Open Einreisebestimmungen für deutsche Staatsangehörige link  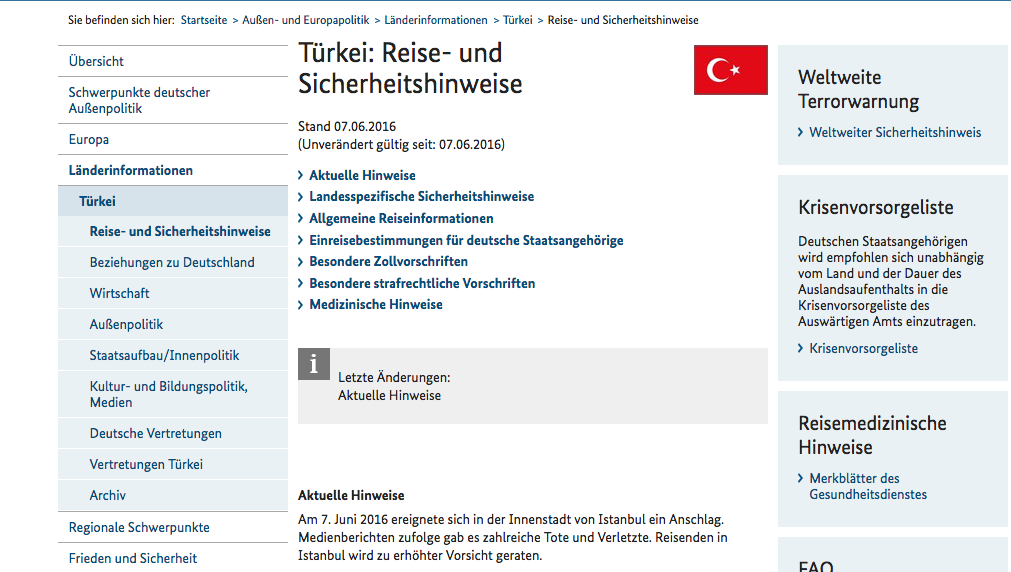pyautogui.click(x=466, y=241)
